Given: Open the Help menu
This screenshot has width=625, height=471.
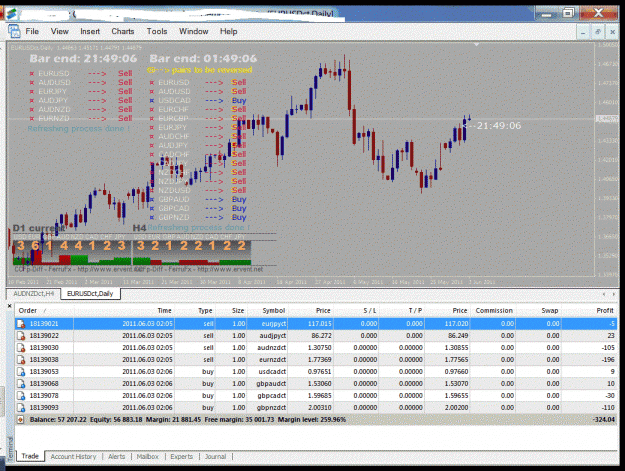Looking at the screenshot, I should tap(228, 31).
